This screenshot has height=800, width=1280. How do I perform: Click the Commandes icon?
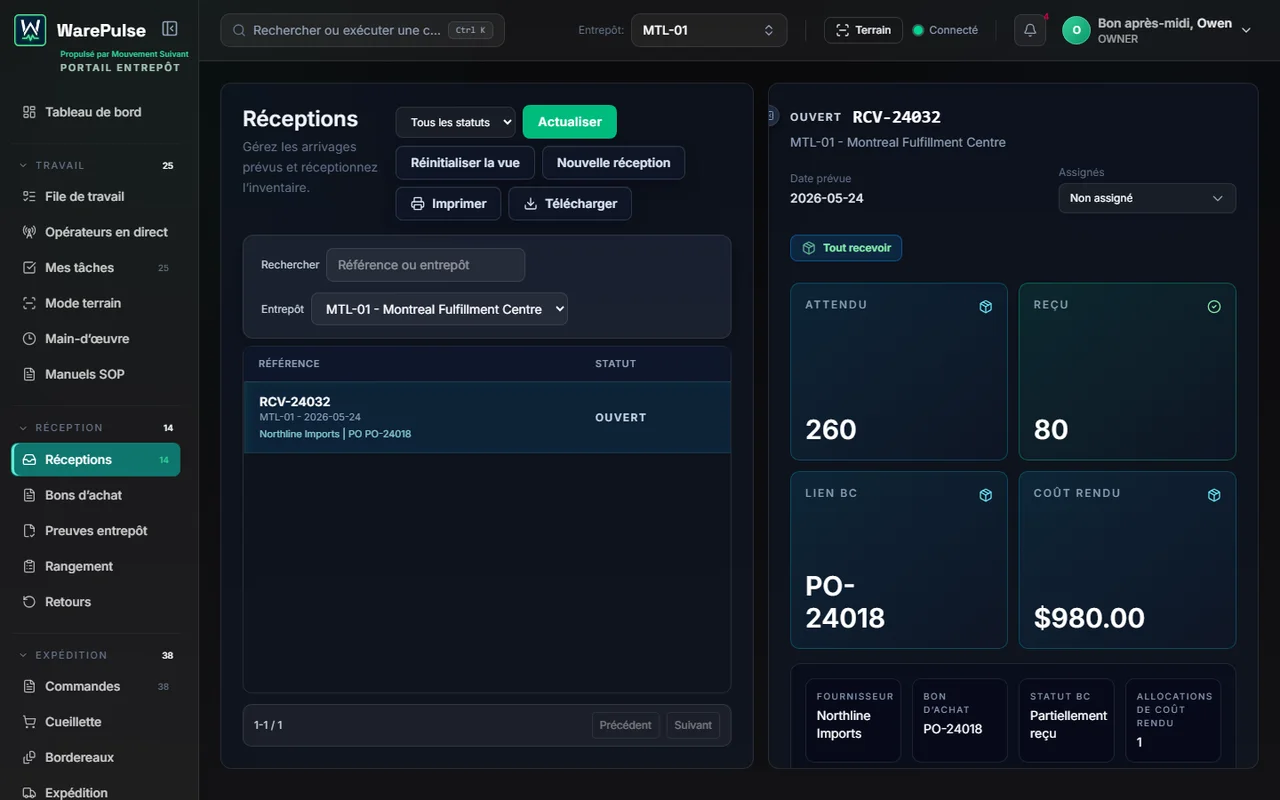coord(29,686)
